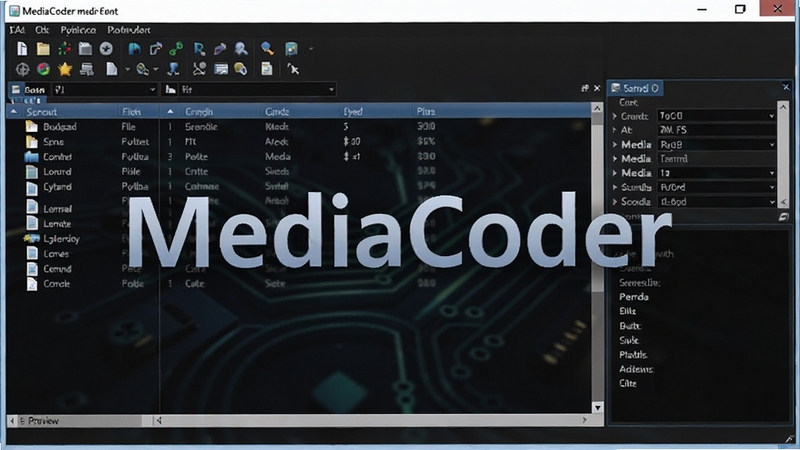
Task: Expand the 'Sumils' property row
Action: [615, 188]
